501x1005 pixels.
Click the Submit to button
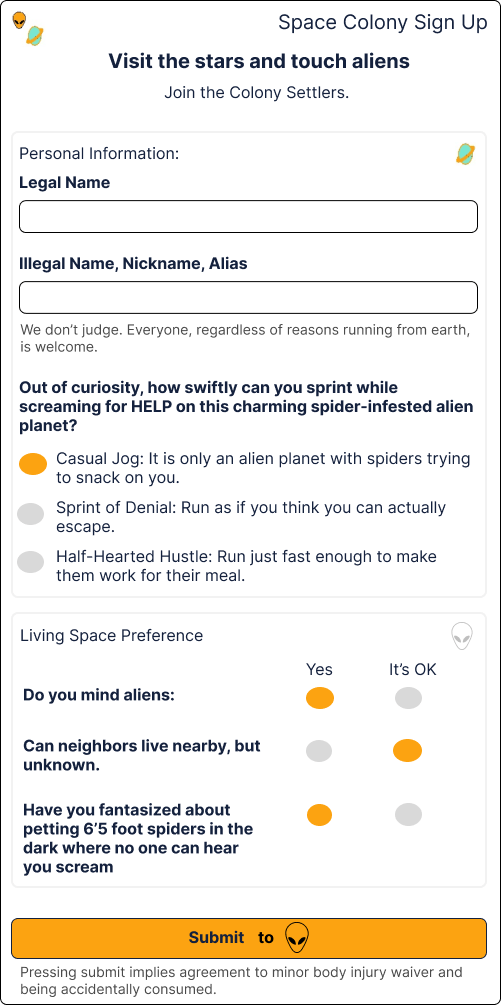pyautogui.click(x=249, y=938)
